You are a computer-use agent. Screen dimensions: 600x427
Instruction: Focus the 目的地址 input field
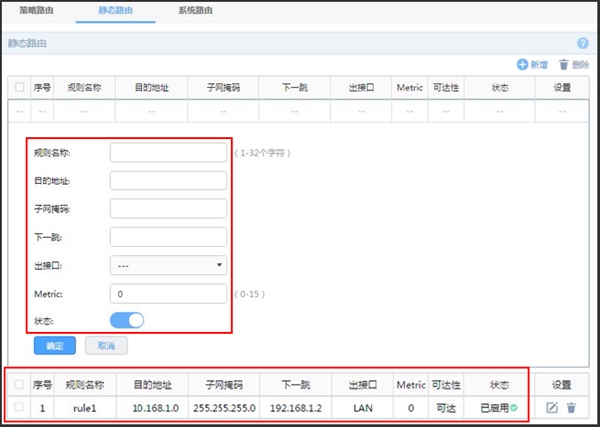click(168, 181)
